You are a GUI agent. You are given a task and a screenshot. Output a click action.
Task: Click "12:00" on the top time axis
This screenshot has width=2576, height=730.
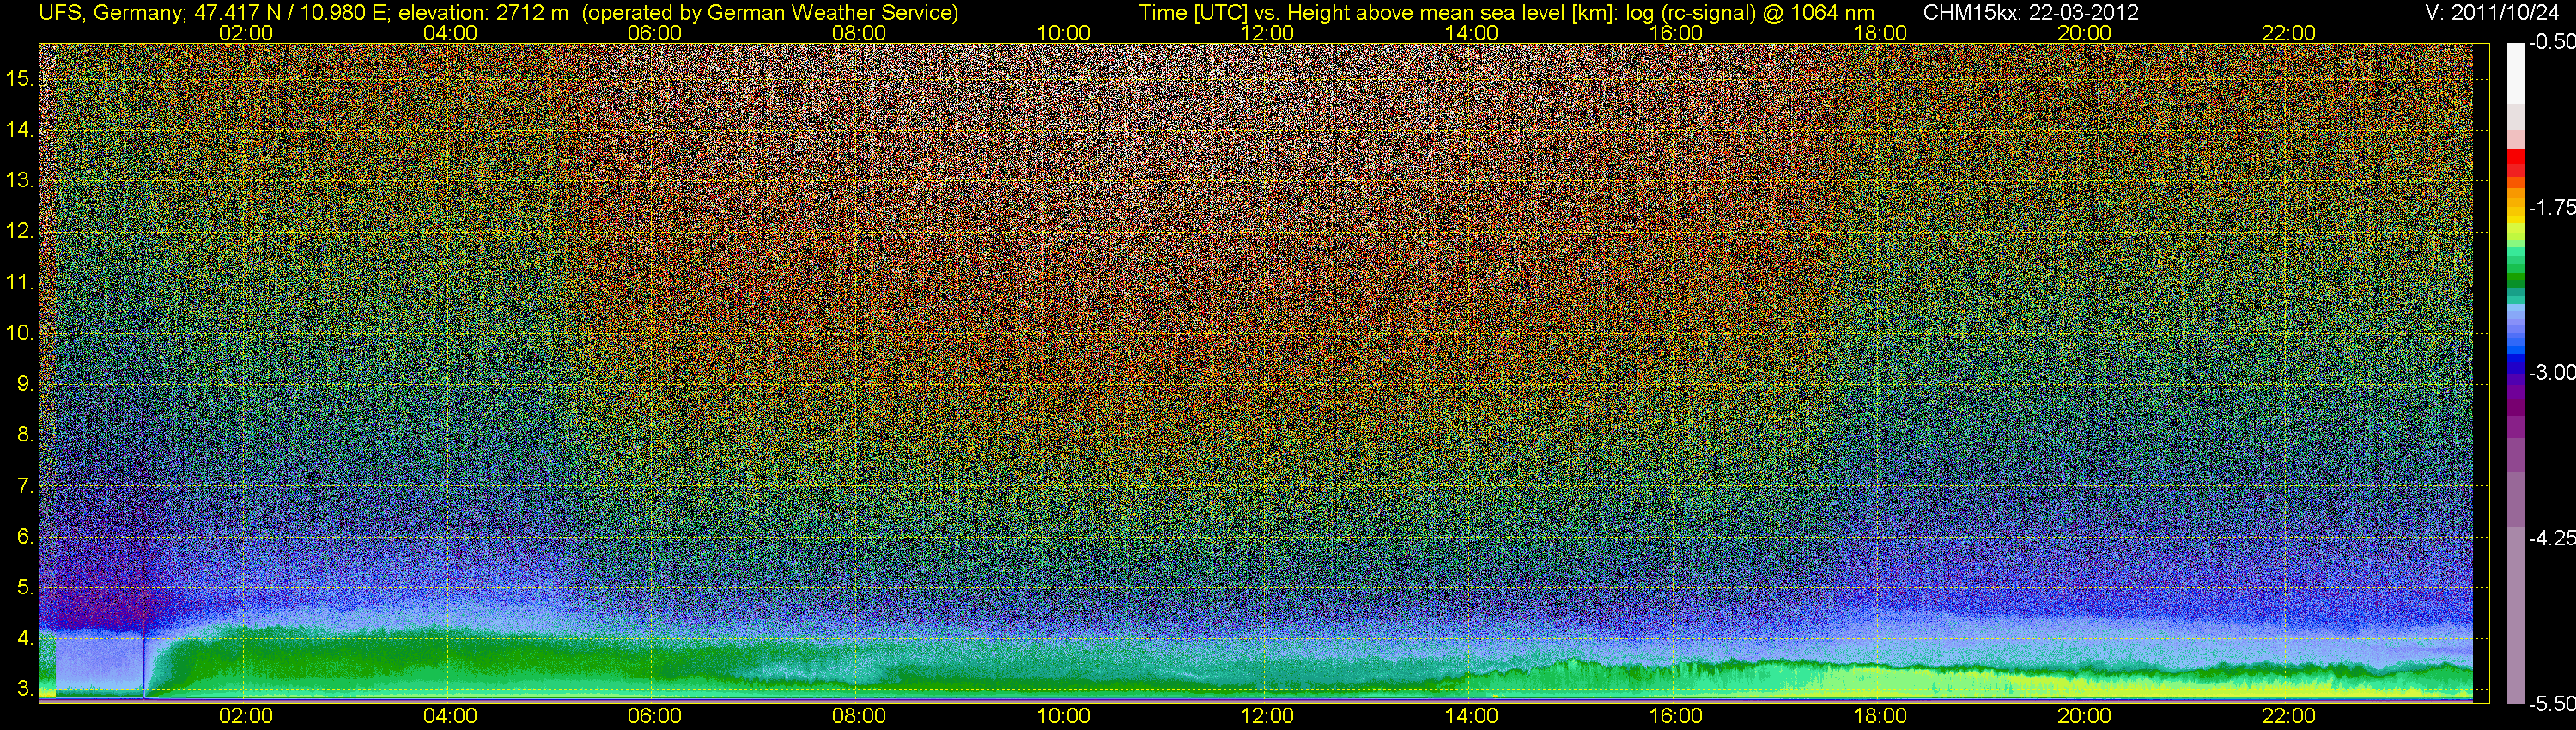[1267, 33]
